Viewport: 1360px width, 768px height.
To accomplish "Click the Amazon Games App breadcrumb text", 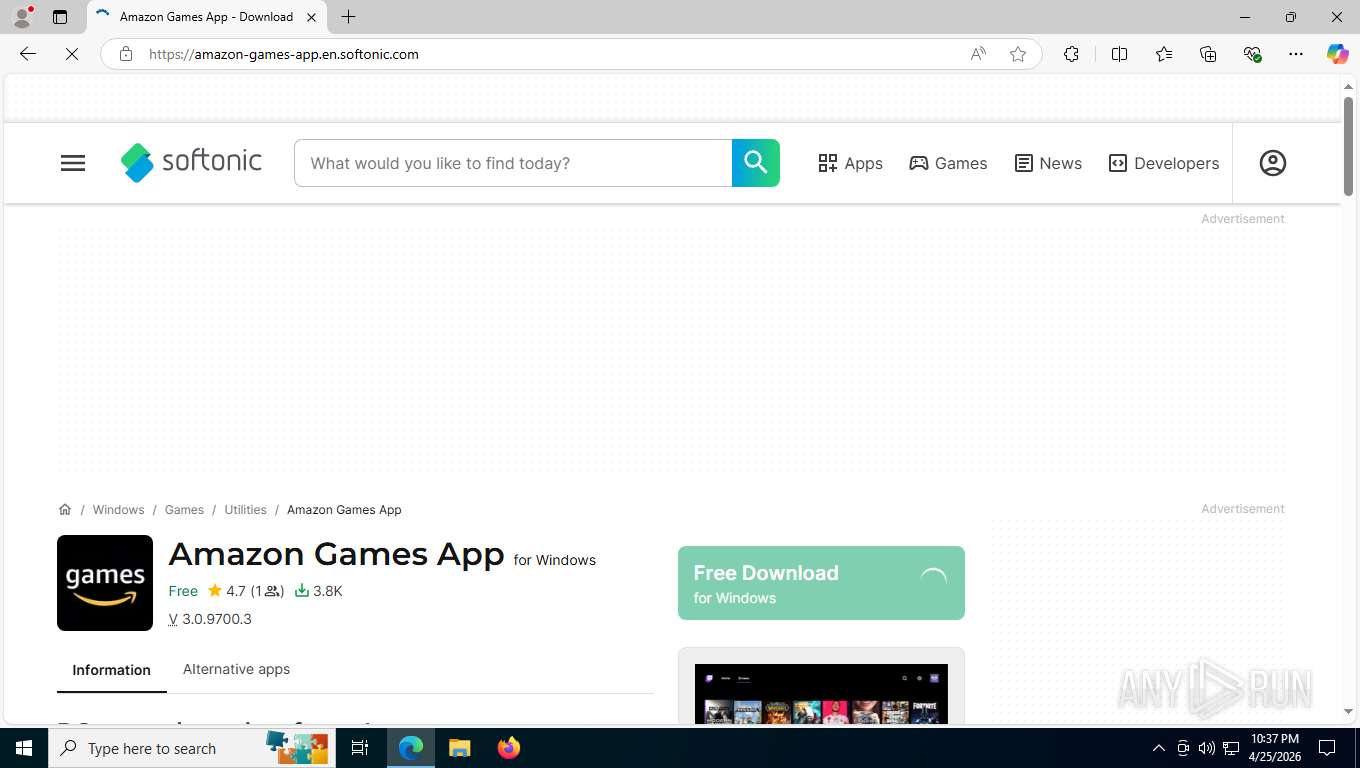I will 344,509.
